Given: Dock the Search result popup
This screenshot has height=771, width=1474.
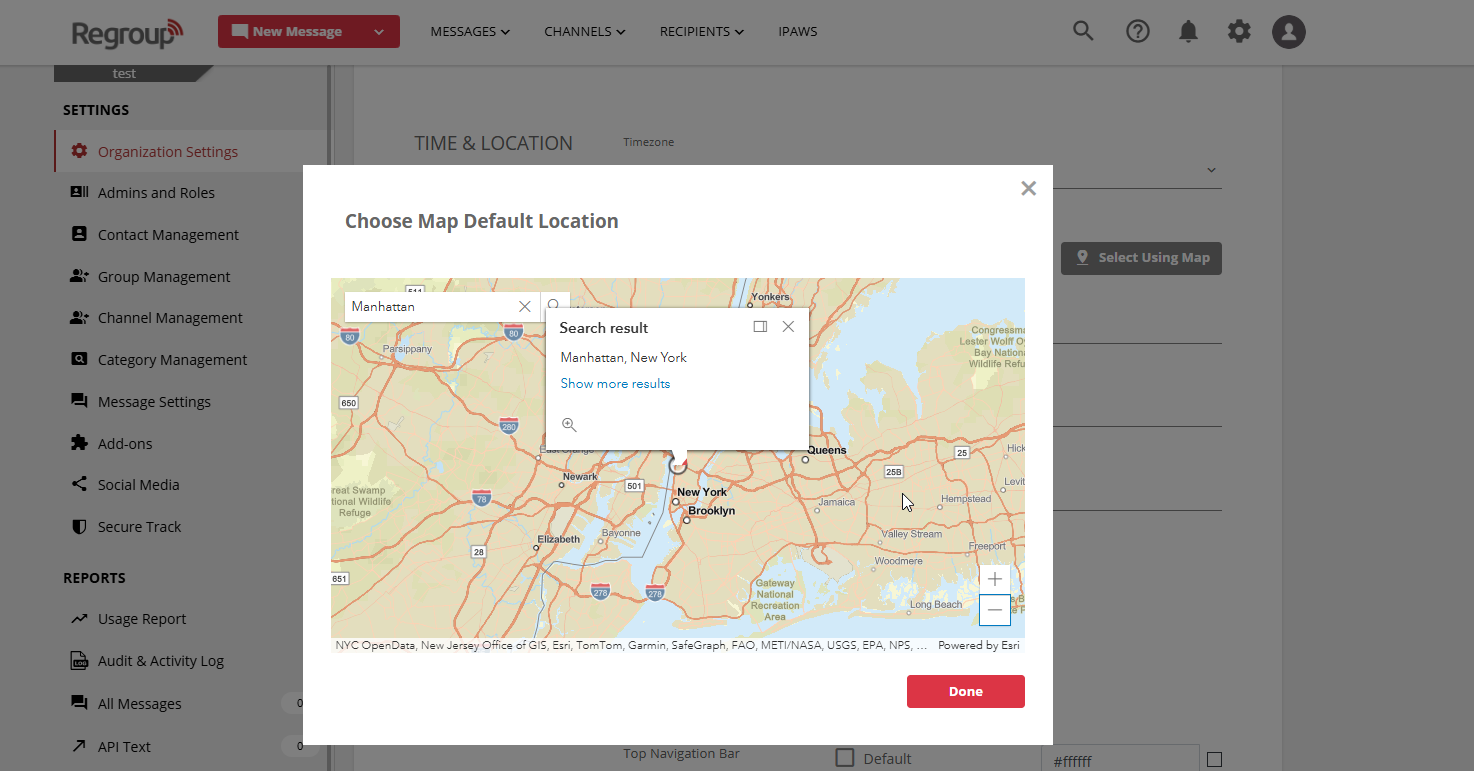Looking at the screenshot, I should pos(760,327).
